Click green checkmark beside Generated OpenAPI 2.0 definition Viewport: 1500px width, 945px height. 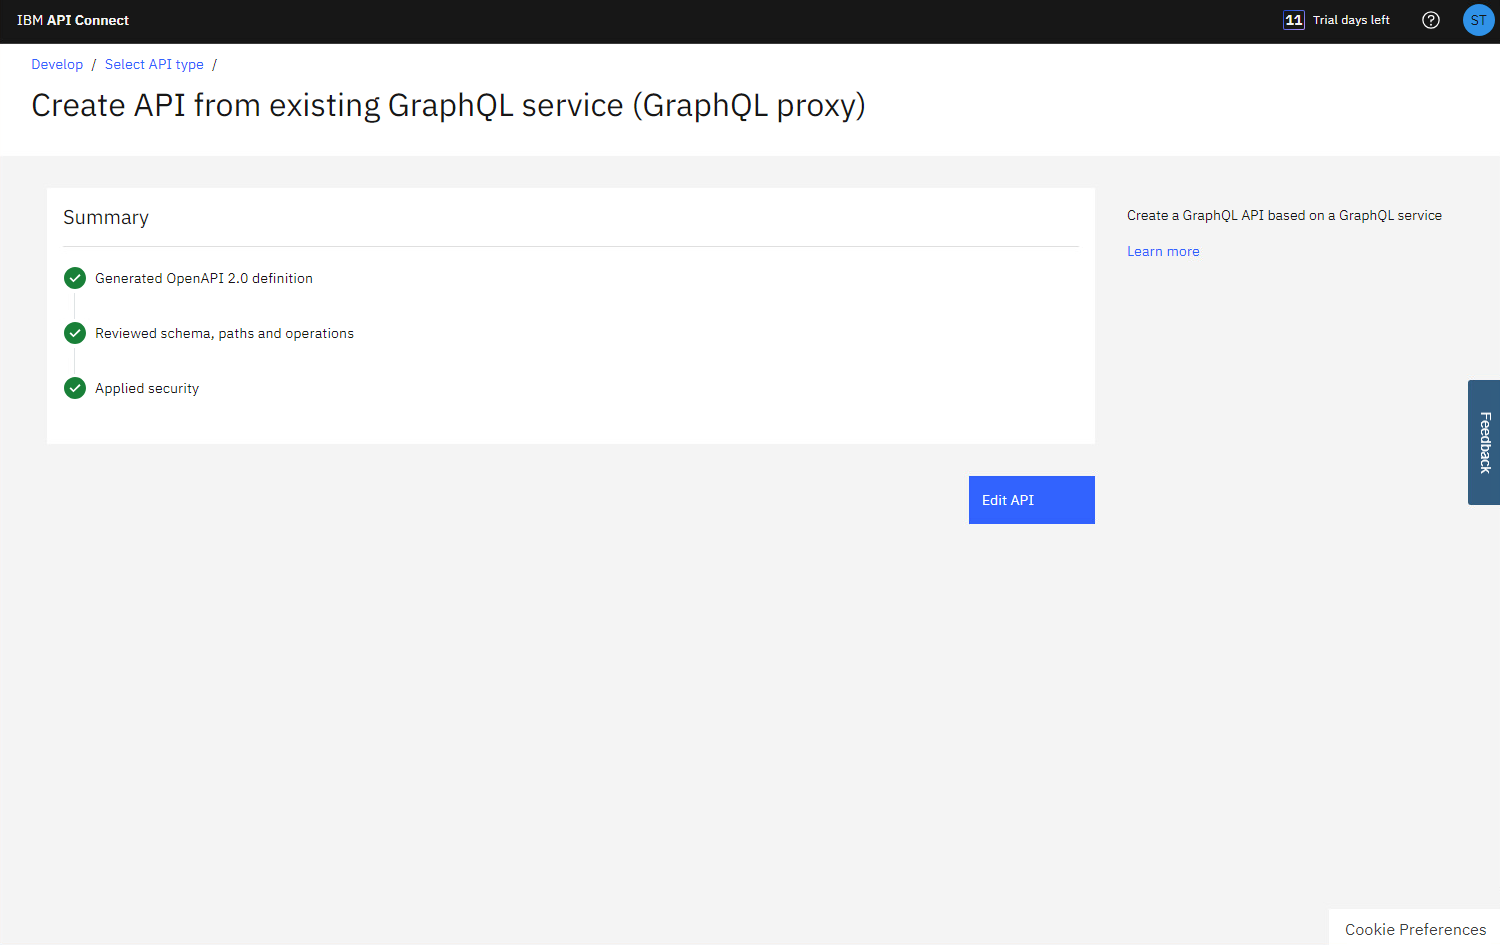pos(75,278)
